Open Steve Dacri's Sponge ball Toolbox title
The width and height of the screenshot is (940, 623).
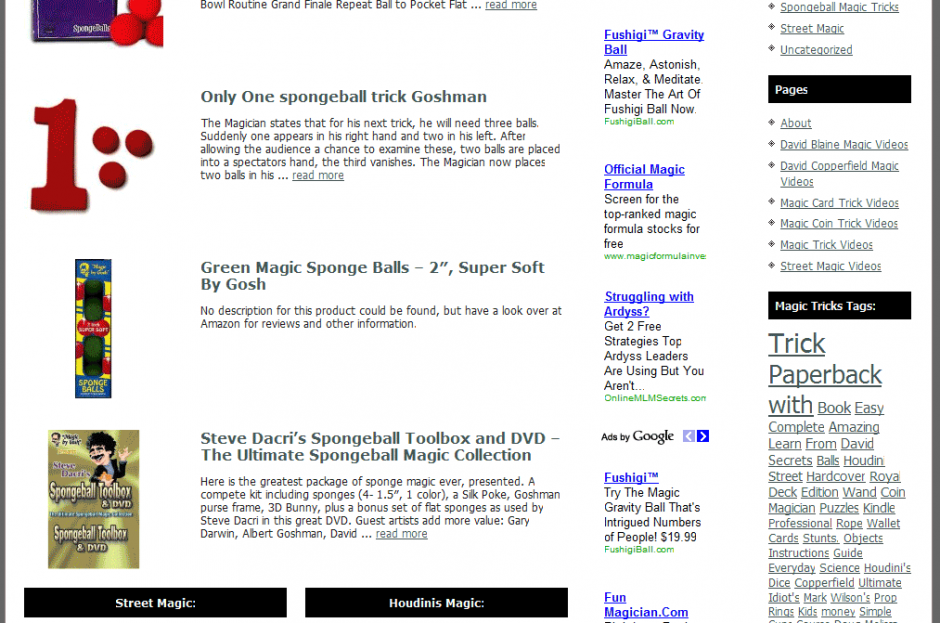[x=380, y=446]
